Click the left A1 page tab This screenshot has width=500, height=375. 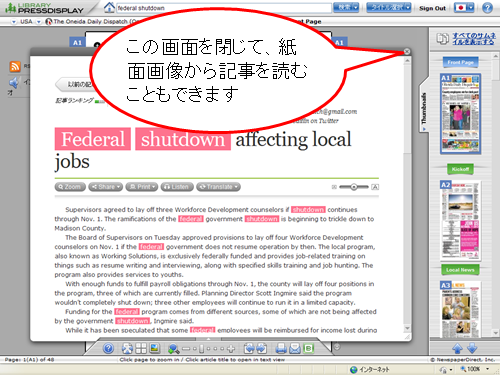tap(77, 43)
